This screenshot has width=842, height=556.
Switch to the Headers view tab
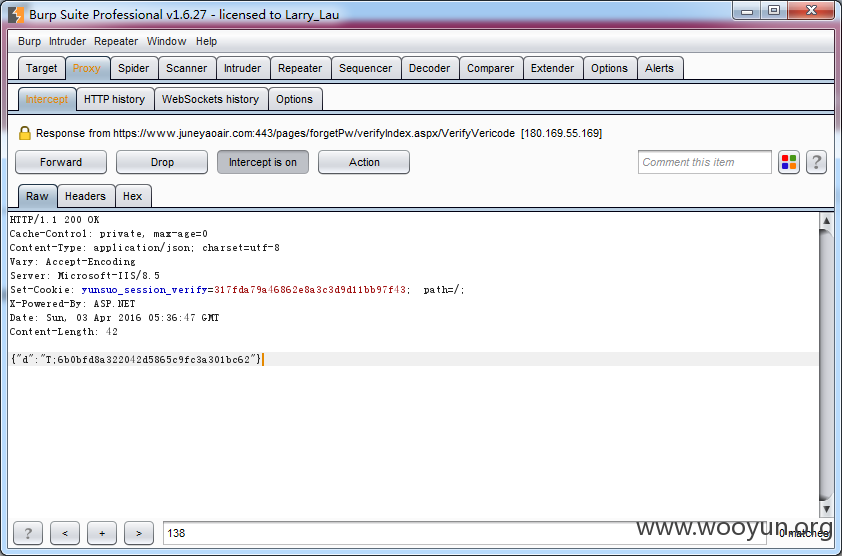[85, 196]
